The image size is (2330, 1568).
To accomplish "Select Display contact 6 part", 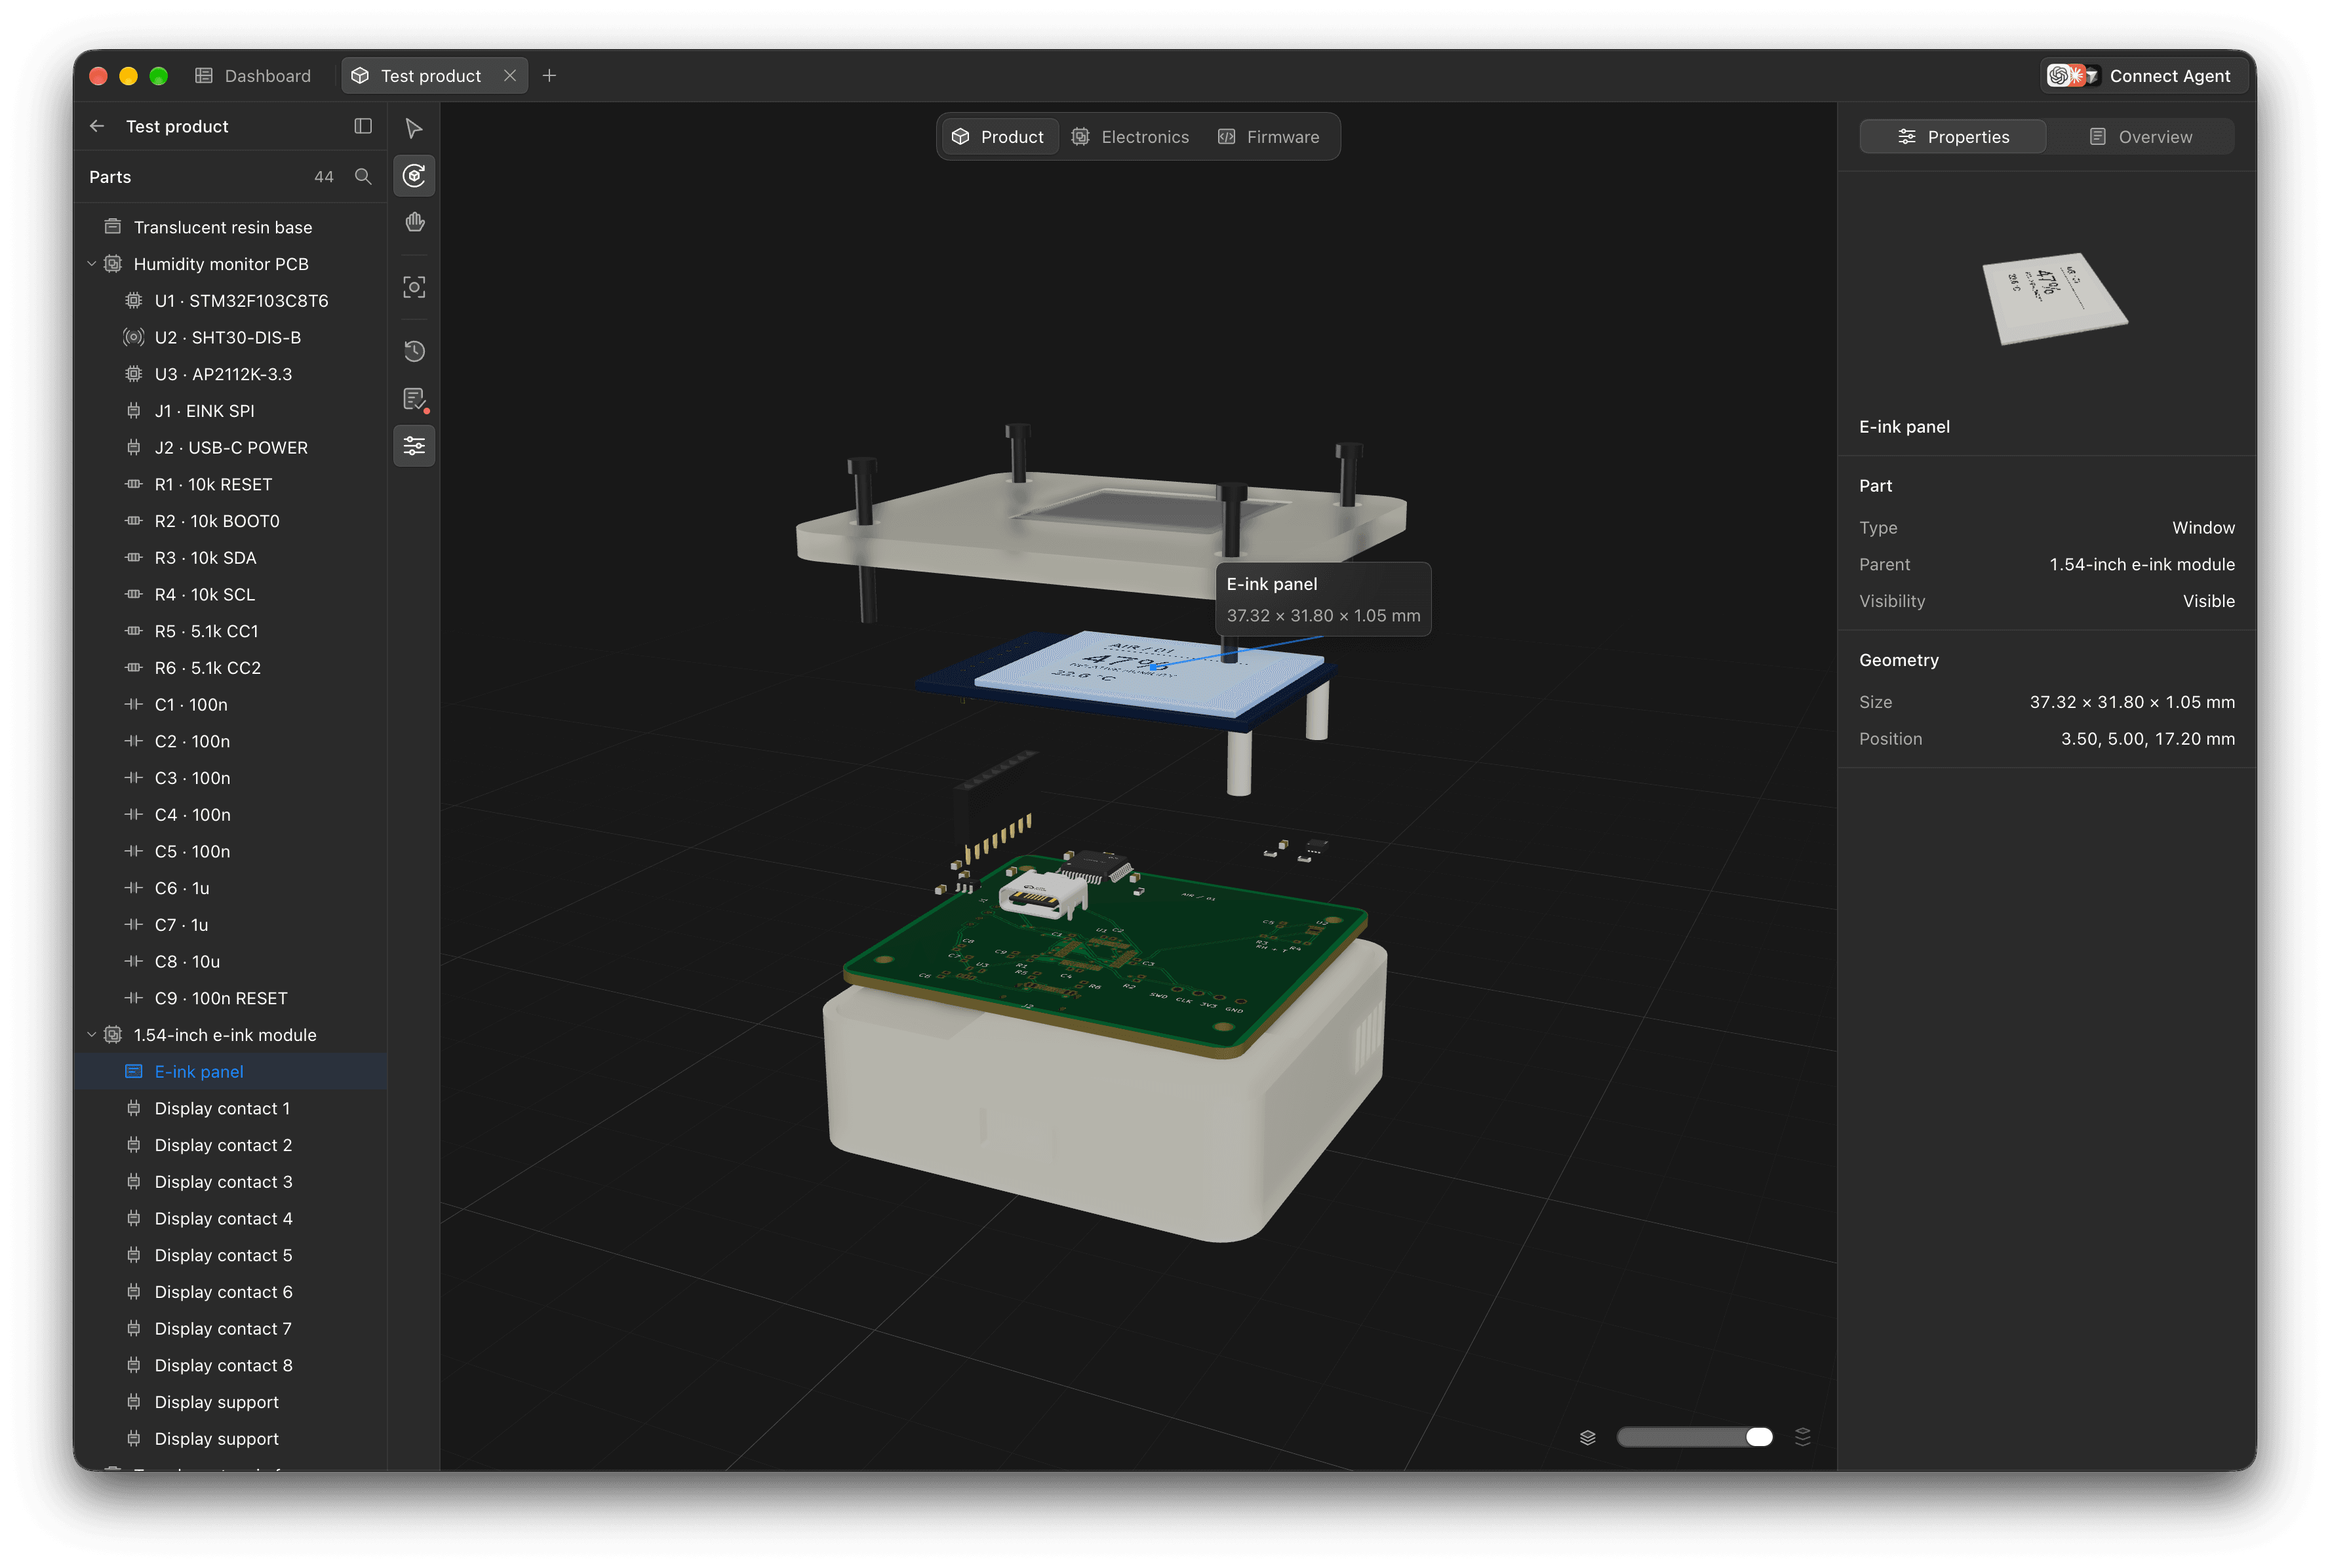I will 231,1292.
